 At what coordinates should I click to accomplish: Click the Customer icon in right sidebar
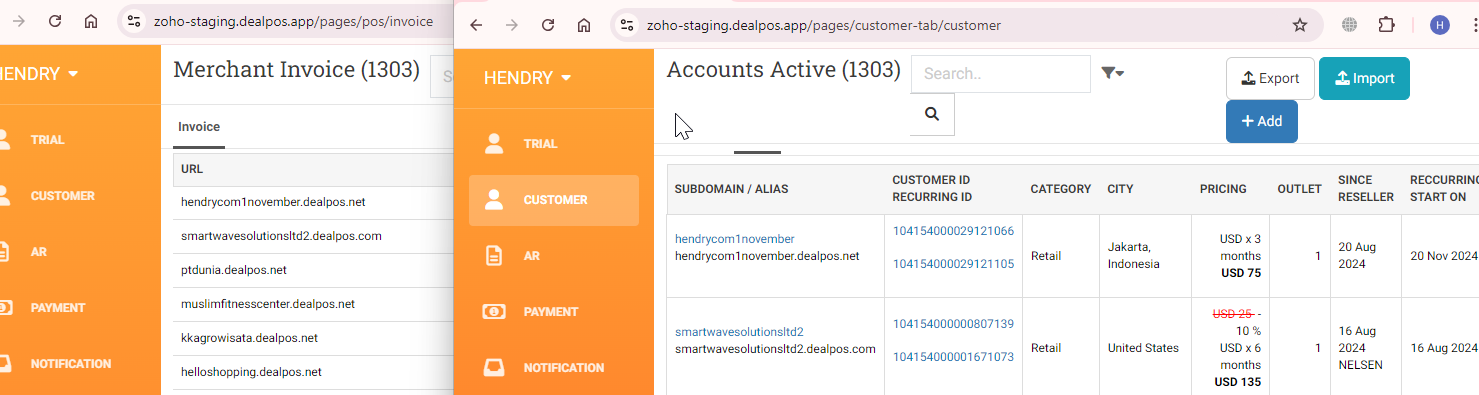point(494,200)
